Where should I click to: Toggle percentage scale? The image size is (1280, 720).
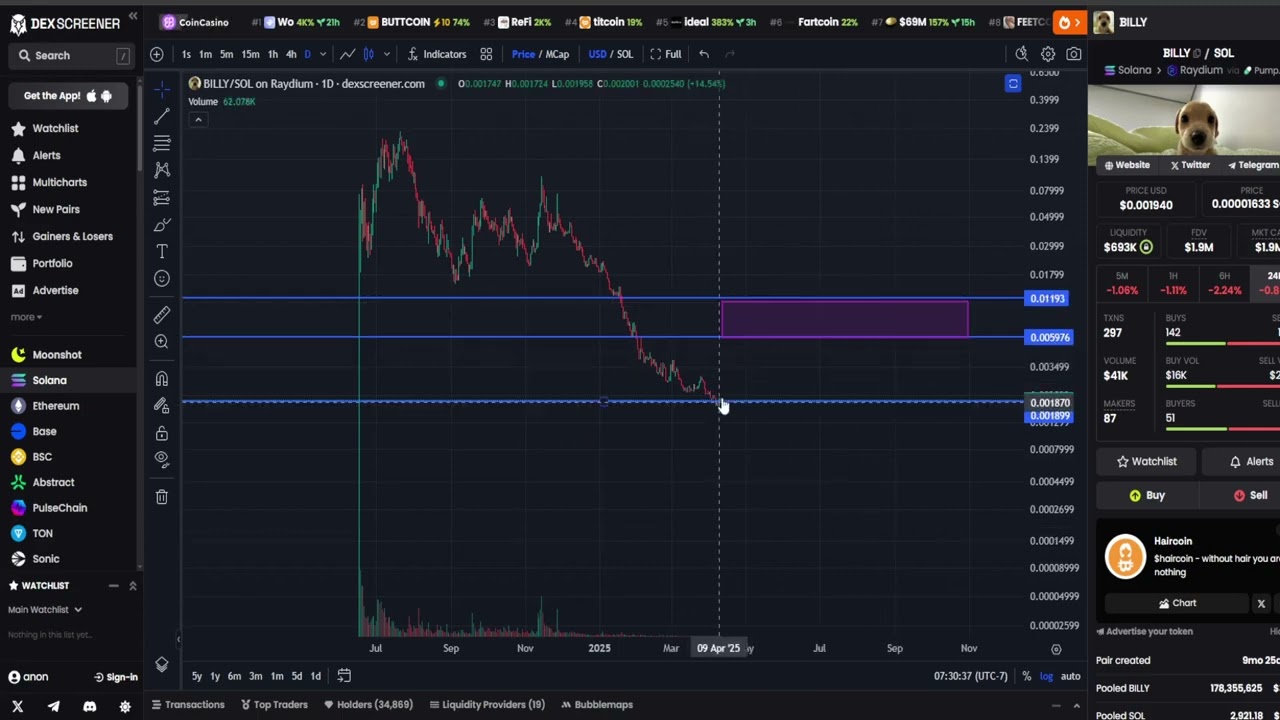point(1026,676)
